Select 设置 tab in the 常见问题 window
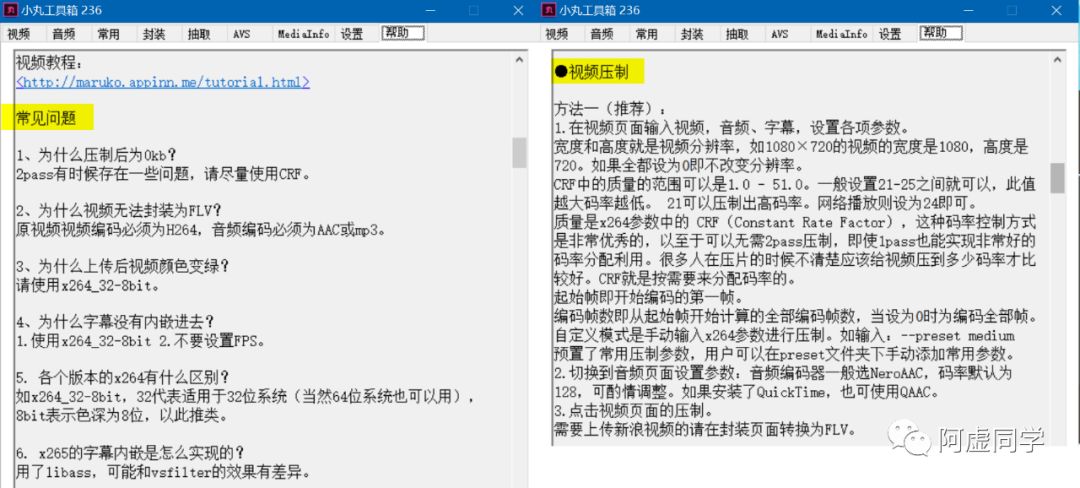The width and height of the screenshot is (1080, 488). pos(351,34)
